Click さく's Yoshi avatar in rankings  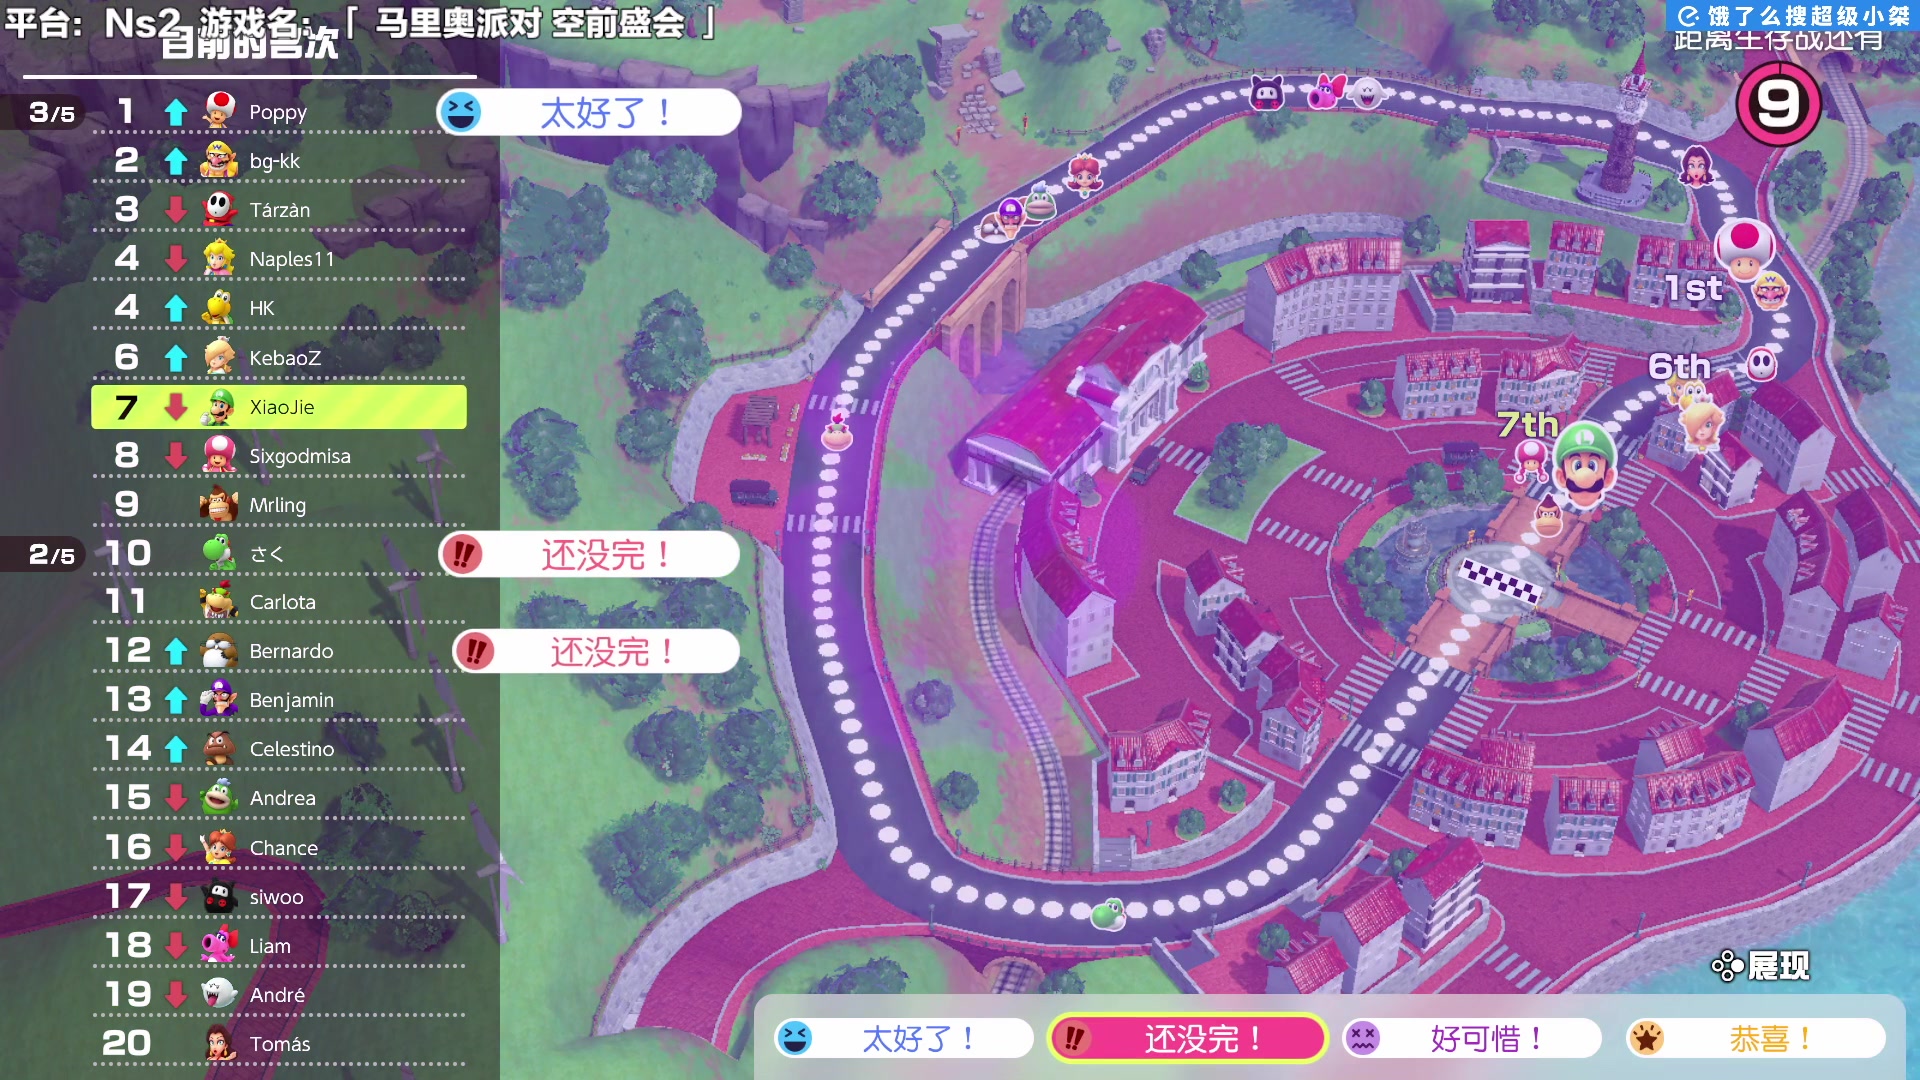(x=219, y=552)
